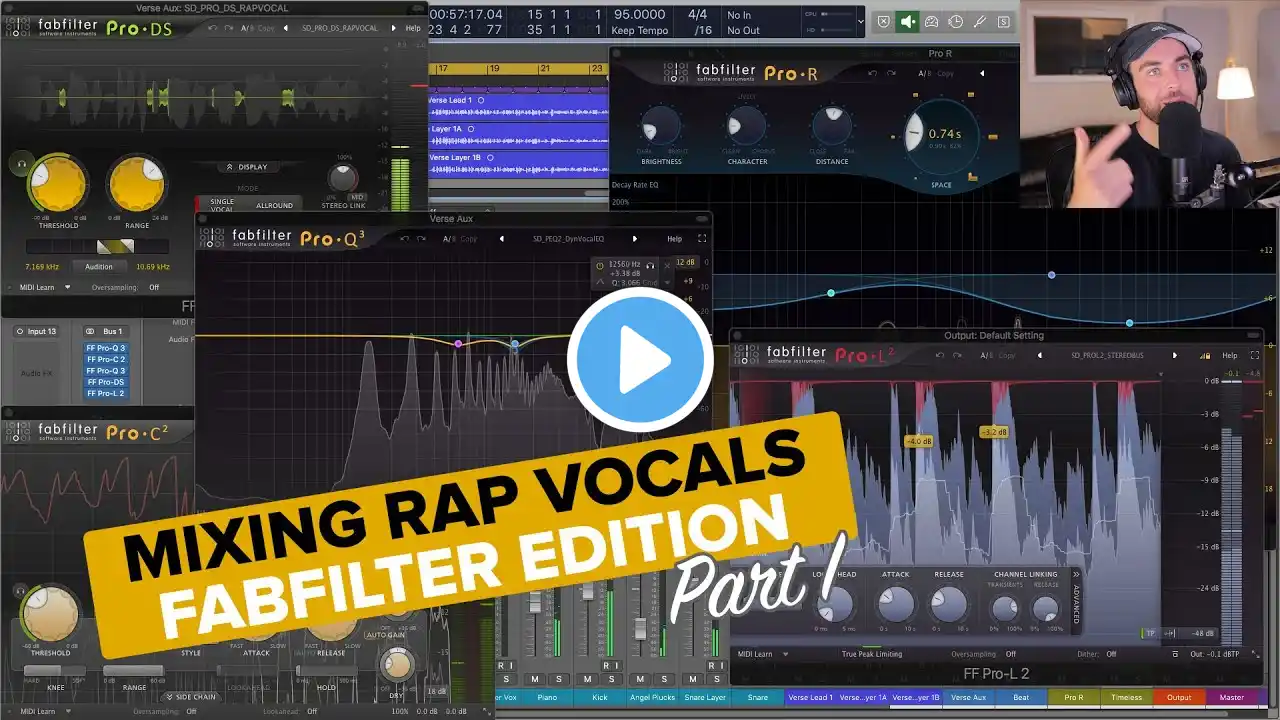Go to the next preset in Pro-DS

coord(394,28)
